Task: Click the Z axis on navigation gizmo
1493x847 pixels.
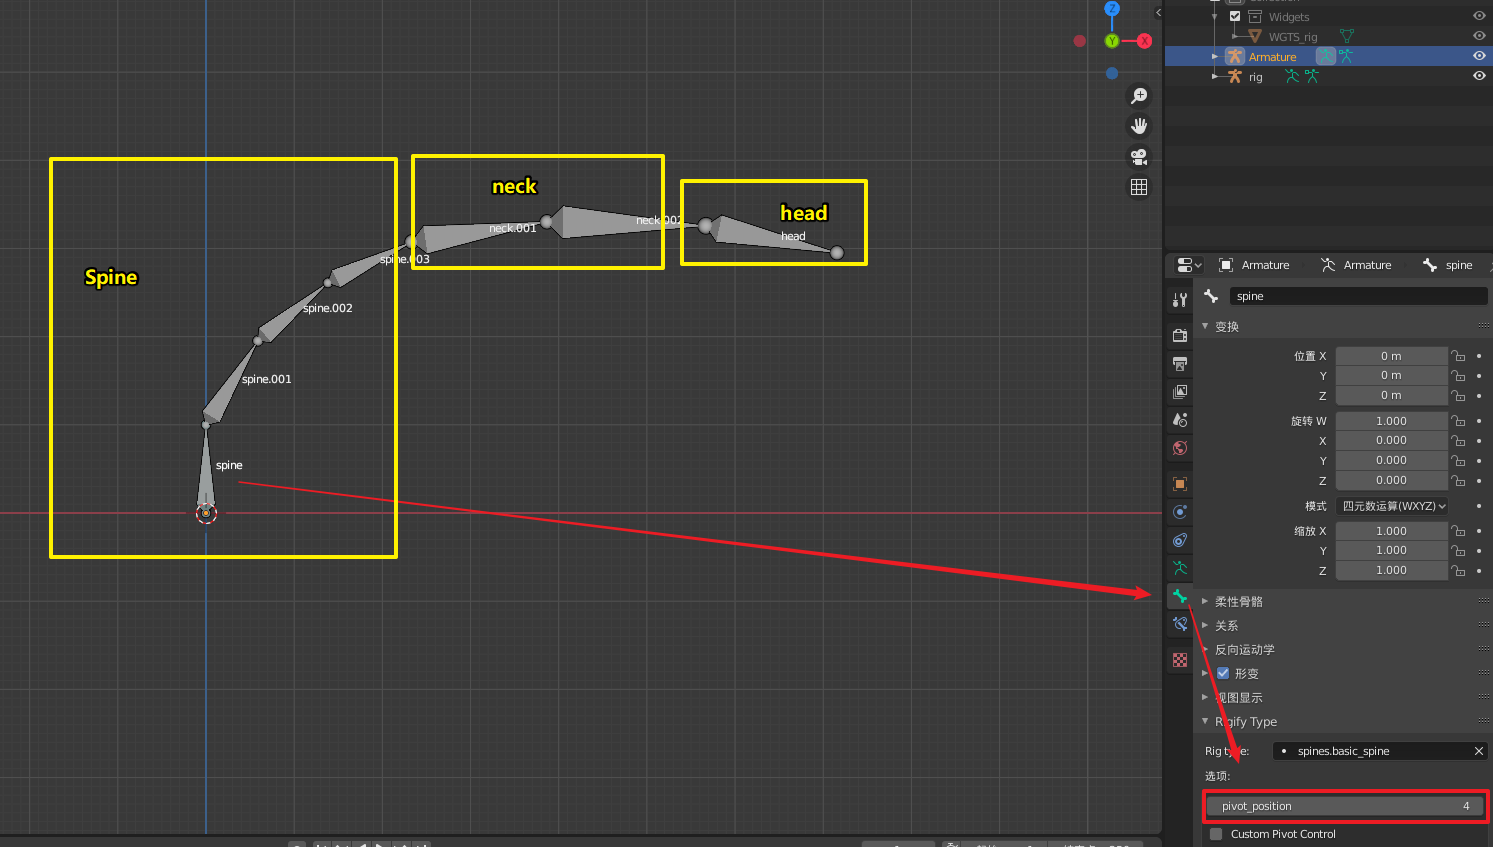Action: pyautogui.click(x=1112, y=8)
